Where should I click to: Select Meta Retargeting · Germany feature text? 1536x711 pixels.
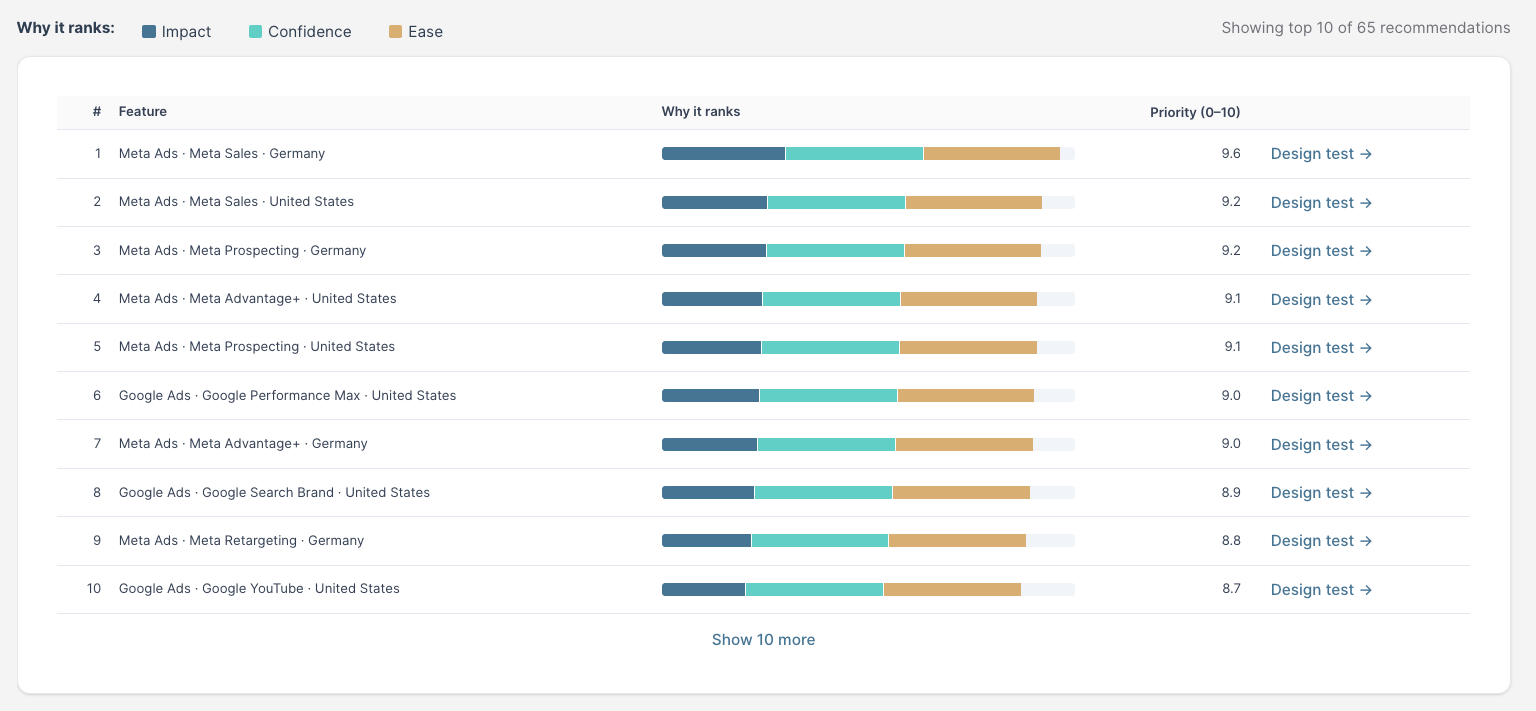[241, 541]
